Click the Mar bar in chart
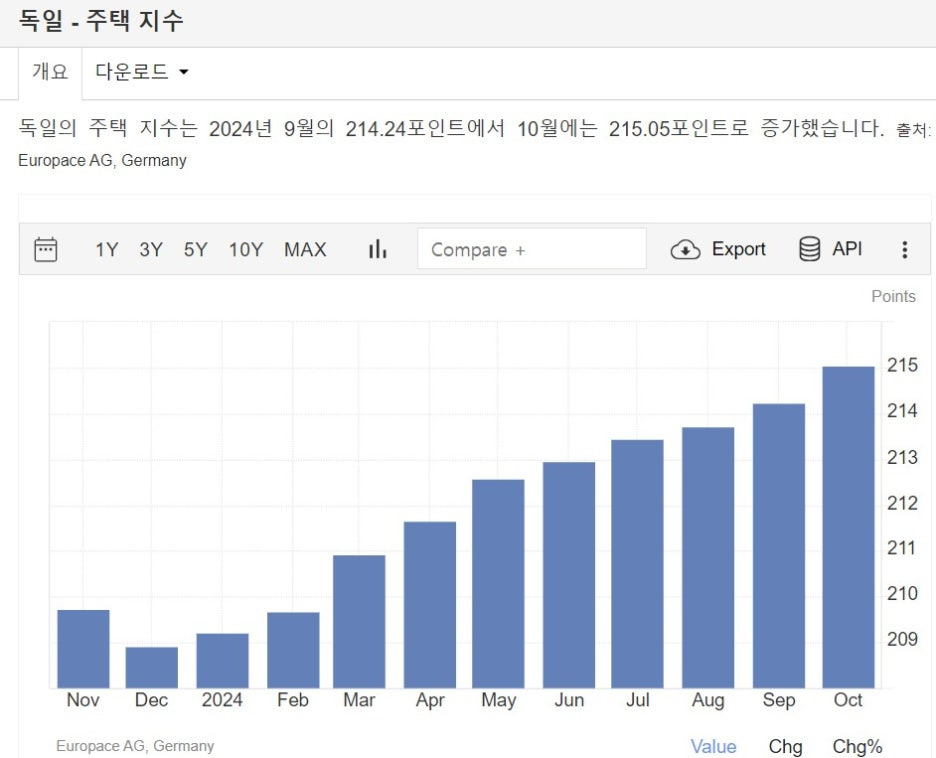The height and width of the screenshot is (758, 936). pos(359,621)
